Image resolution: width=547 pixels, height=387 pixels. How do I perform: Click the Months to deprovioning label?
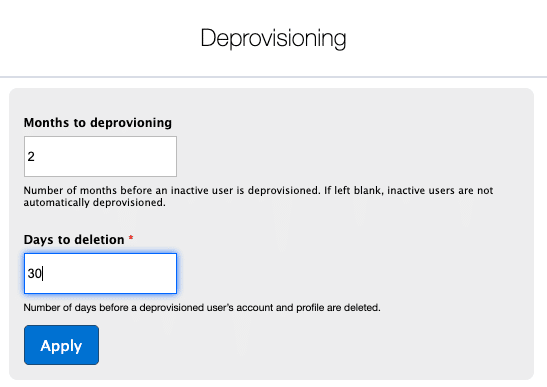[98, 123]
